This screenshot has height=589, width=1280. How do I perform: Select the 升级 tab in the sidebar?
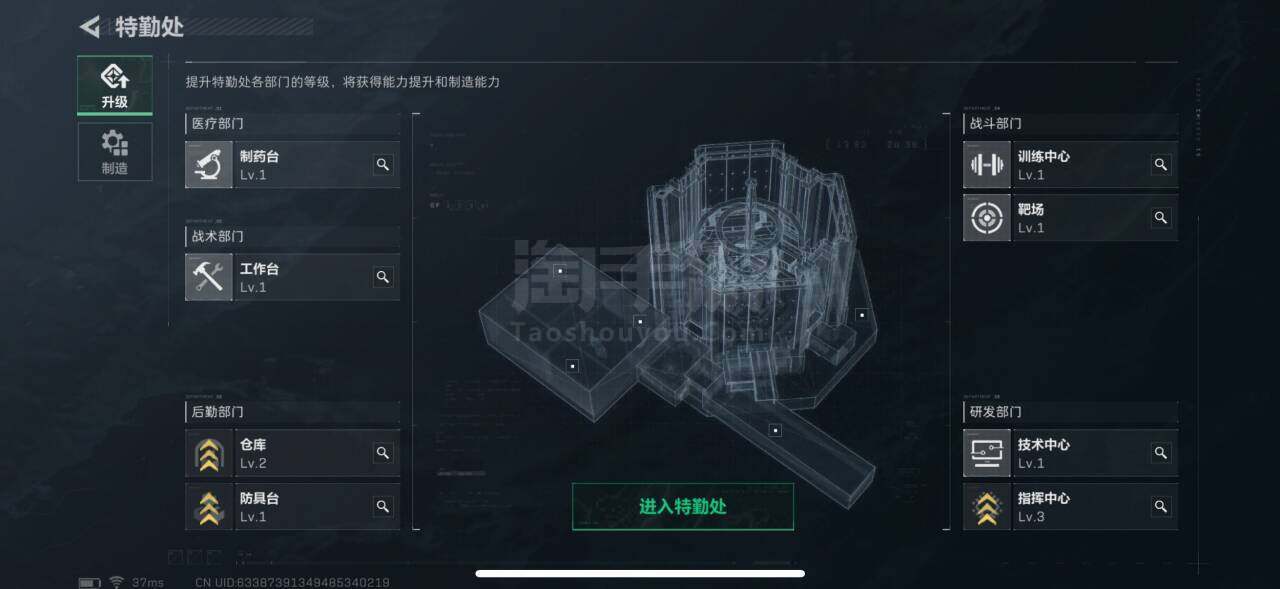point(115,86)
